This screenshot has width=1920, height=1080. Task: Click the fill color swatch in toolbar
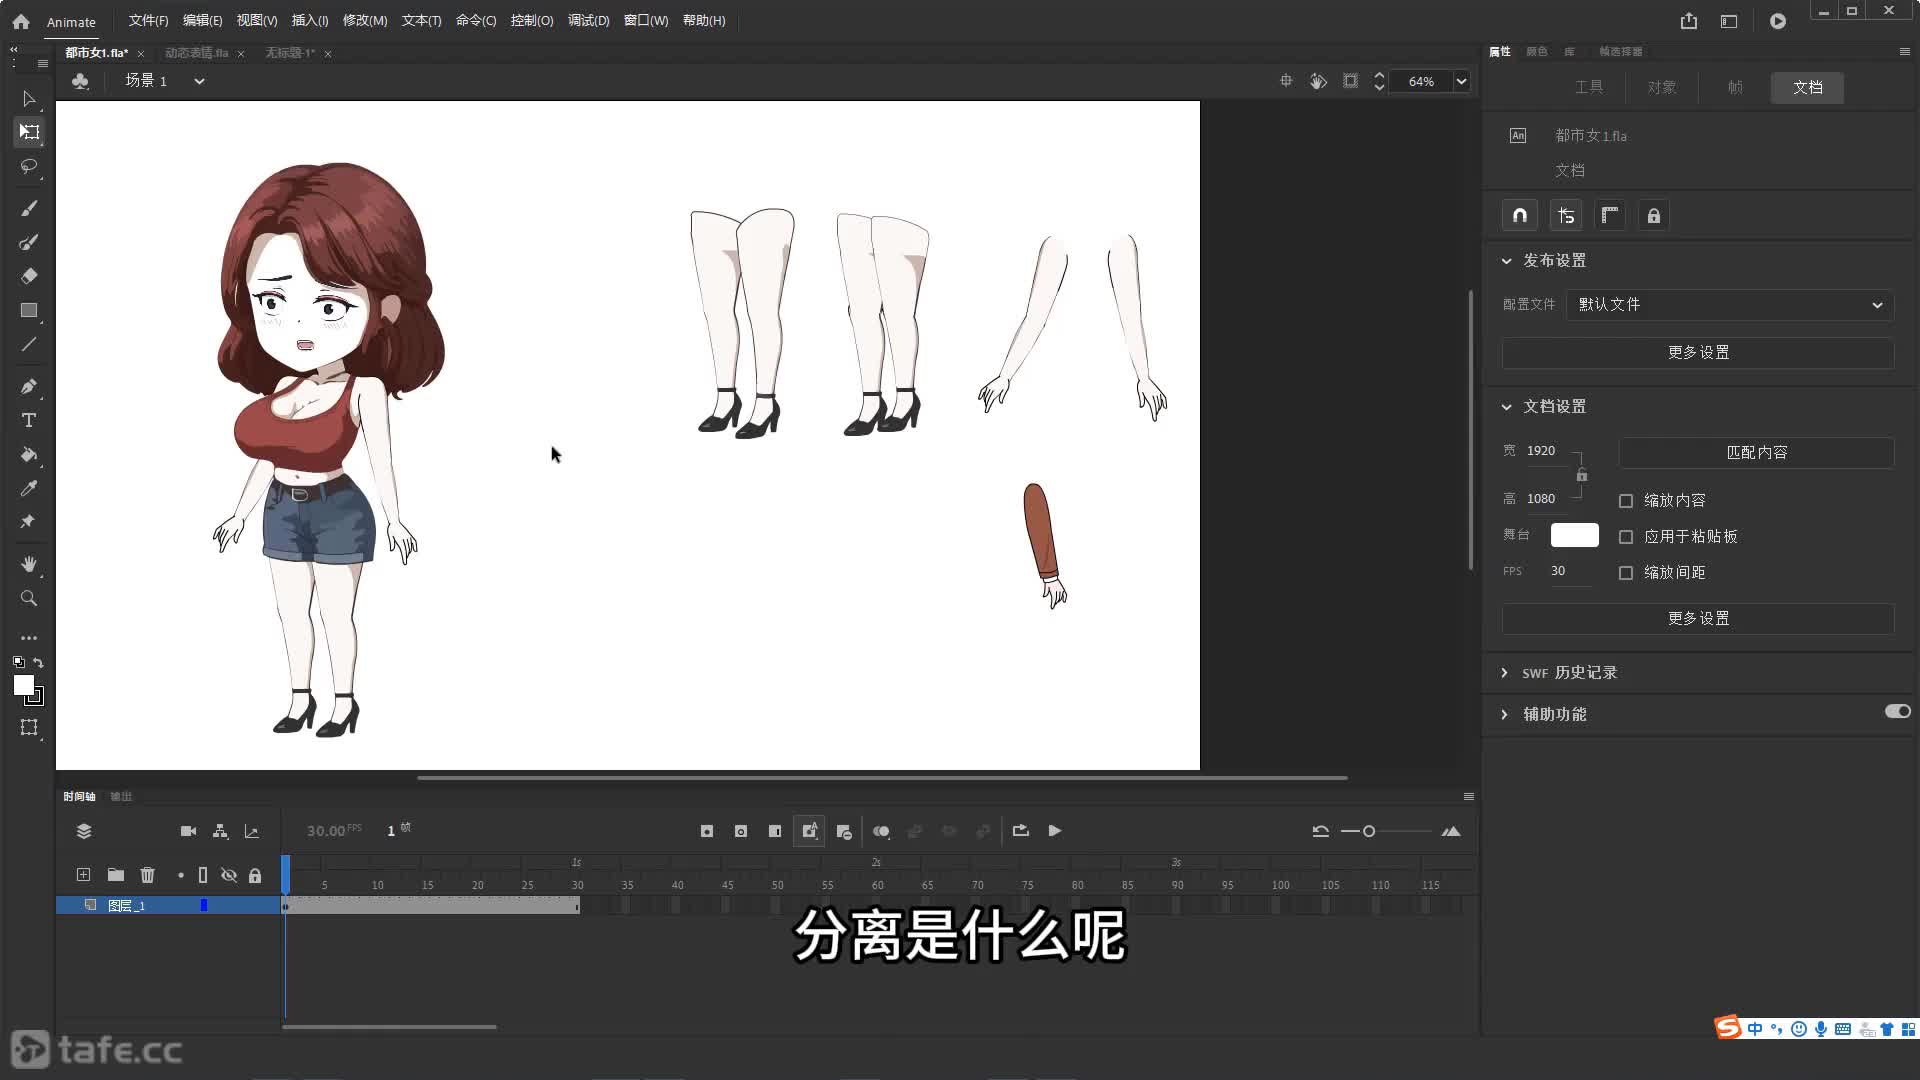pos(24,685)
